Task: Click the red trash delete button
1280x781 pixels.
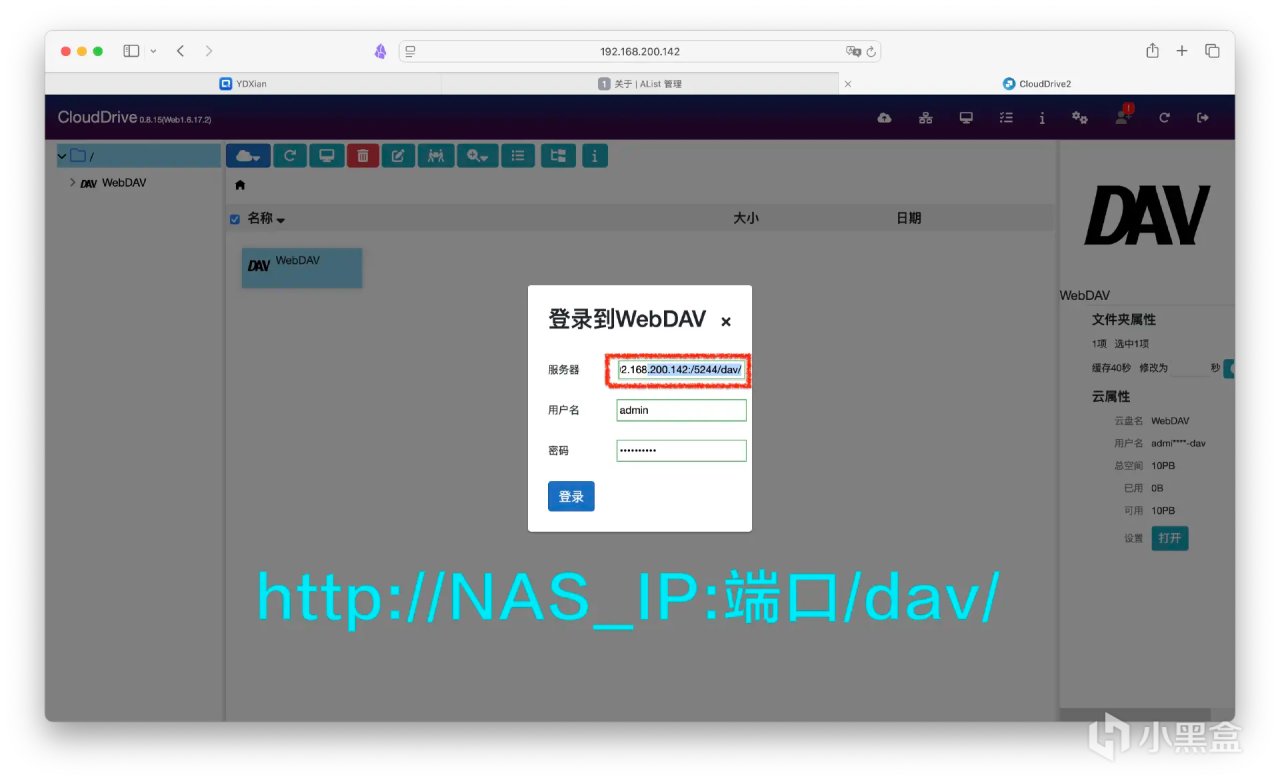Action: coord(363,156)
